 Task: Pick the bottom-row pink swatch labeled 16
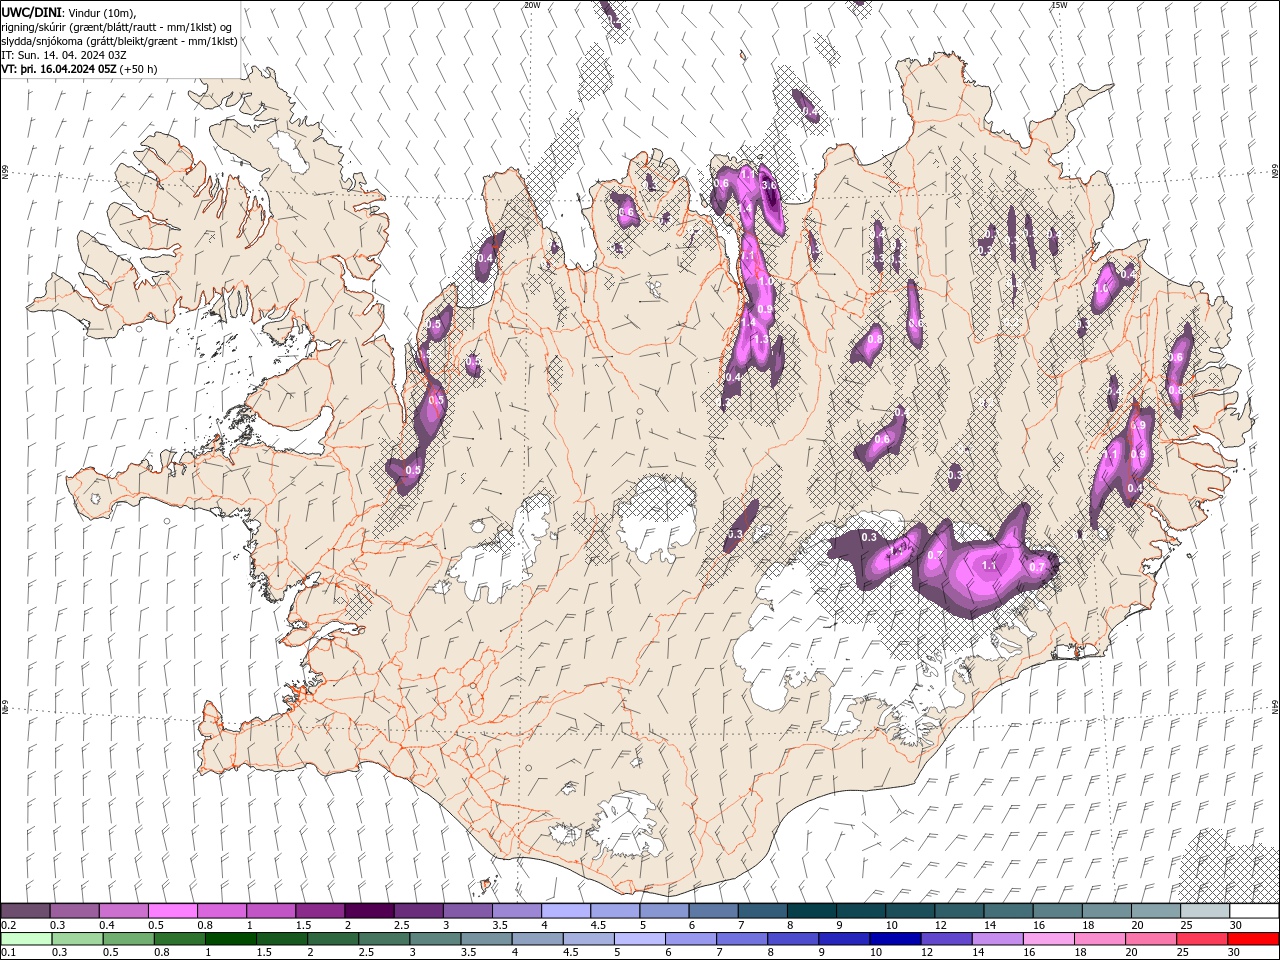point(1047,939)
